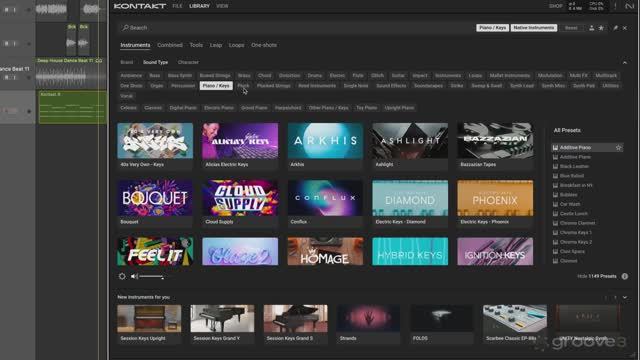Adjust the preview volume slider

[151, 277]
